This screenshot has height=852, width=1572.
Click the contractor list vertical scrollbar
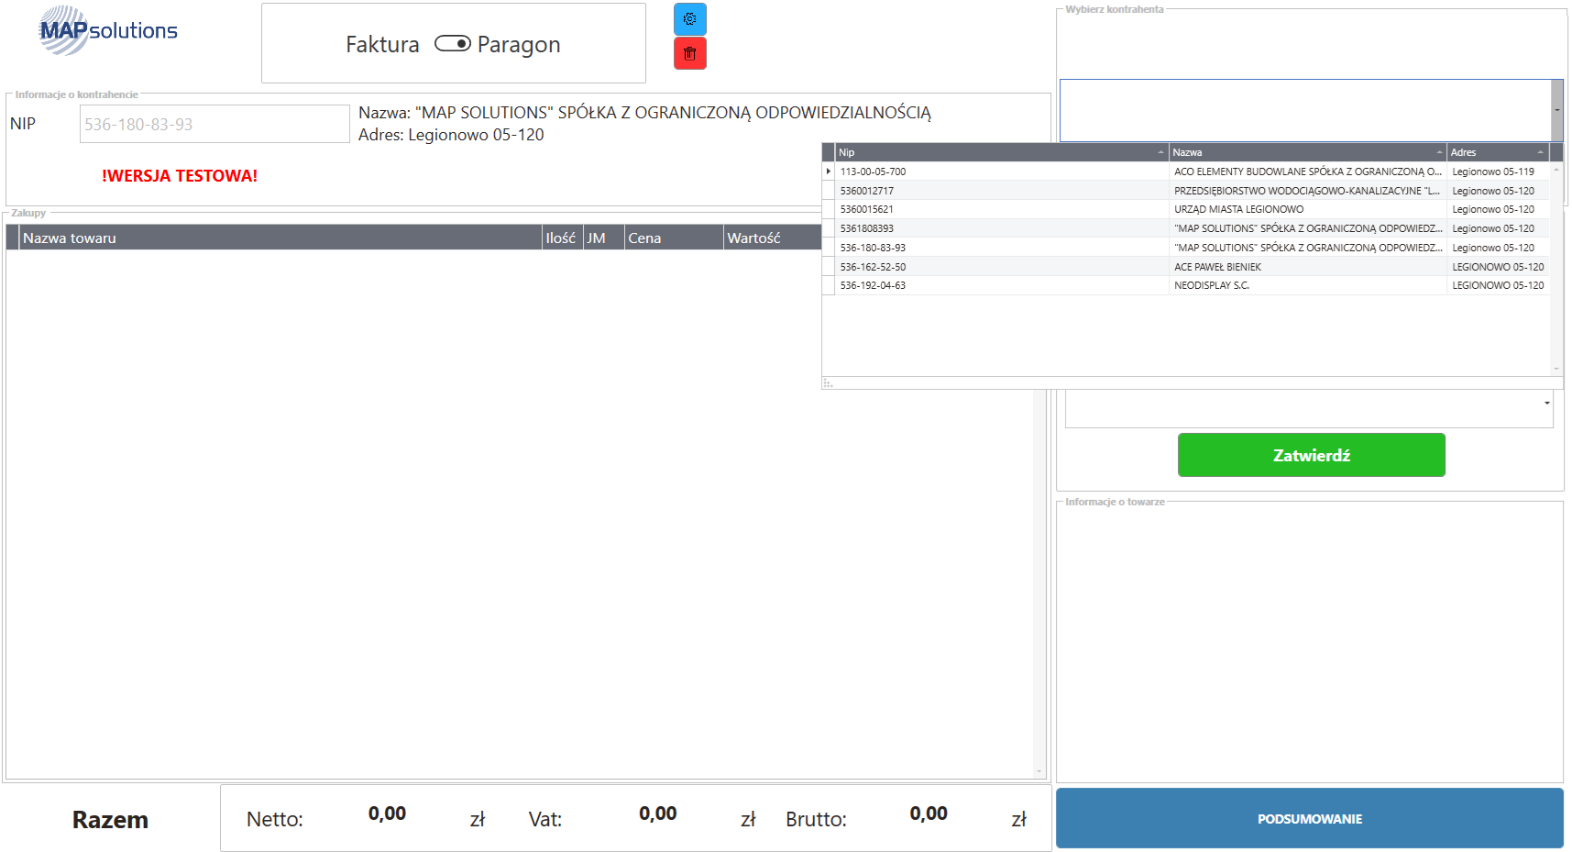pos(1555,270)
